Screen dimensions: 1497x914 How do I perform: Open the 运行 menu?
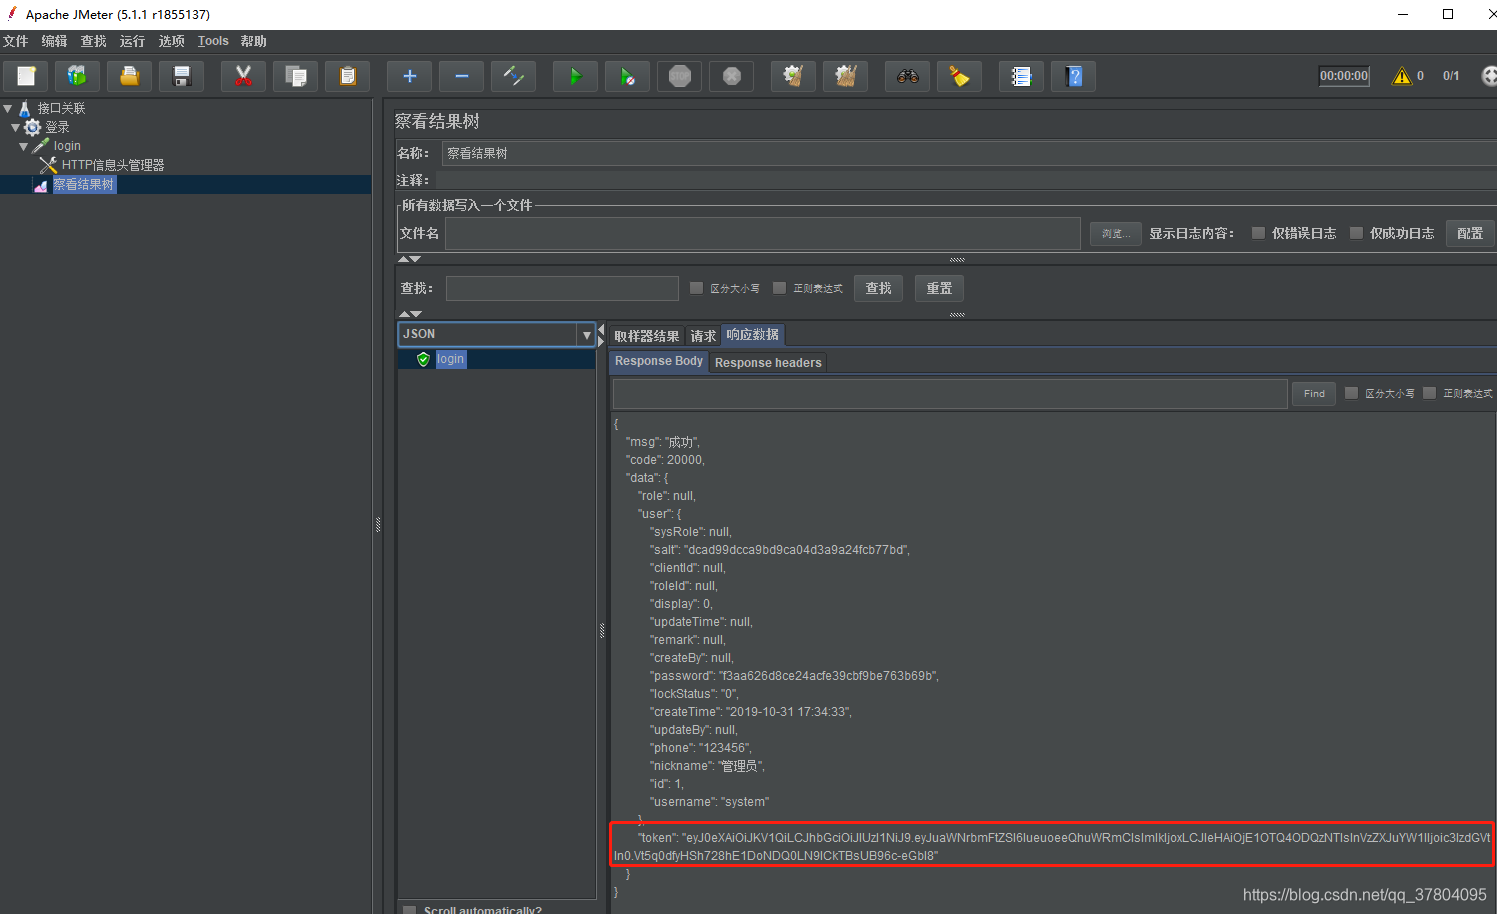point(132,41)
